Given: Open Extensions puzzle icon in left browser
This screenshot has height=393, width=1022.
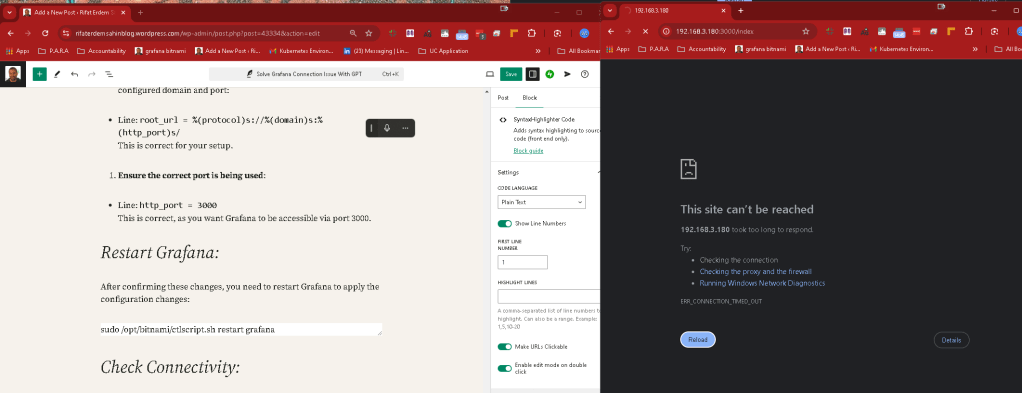Looking at the screenshot, I should coord(531,33).
